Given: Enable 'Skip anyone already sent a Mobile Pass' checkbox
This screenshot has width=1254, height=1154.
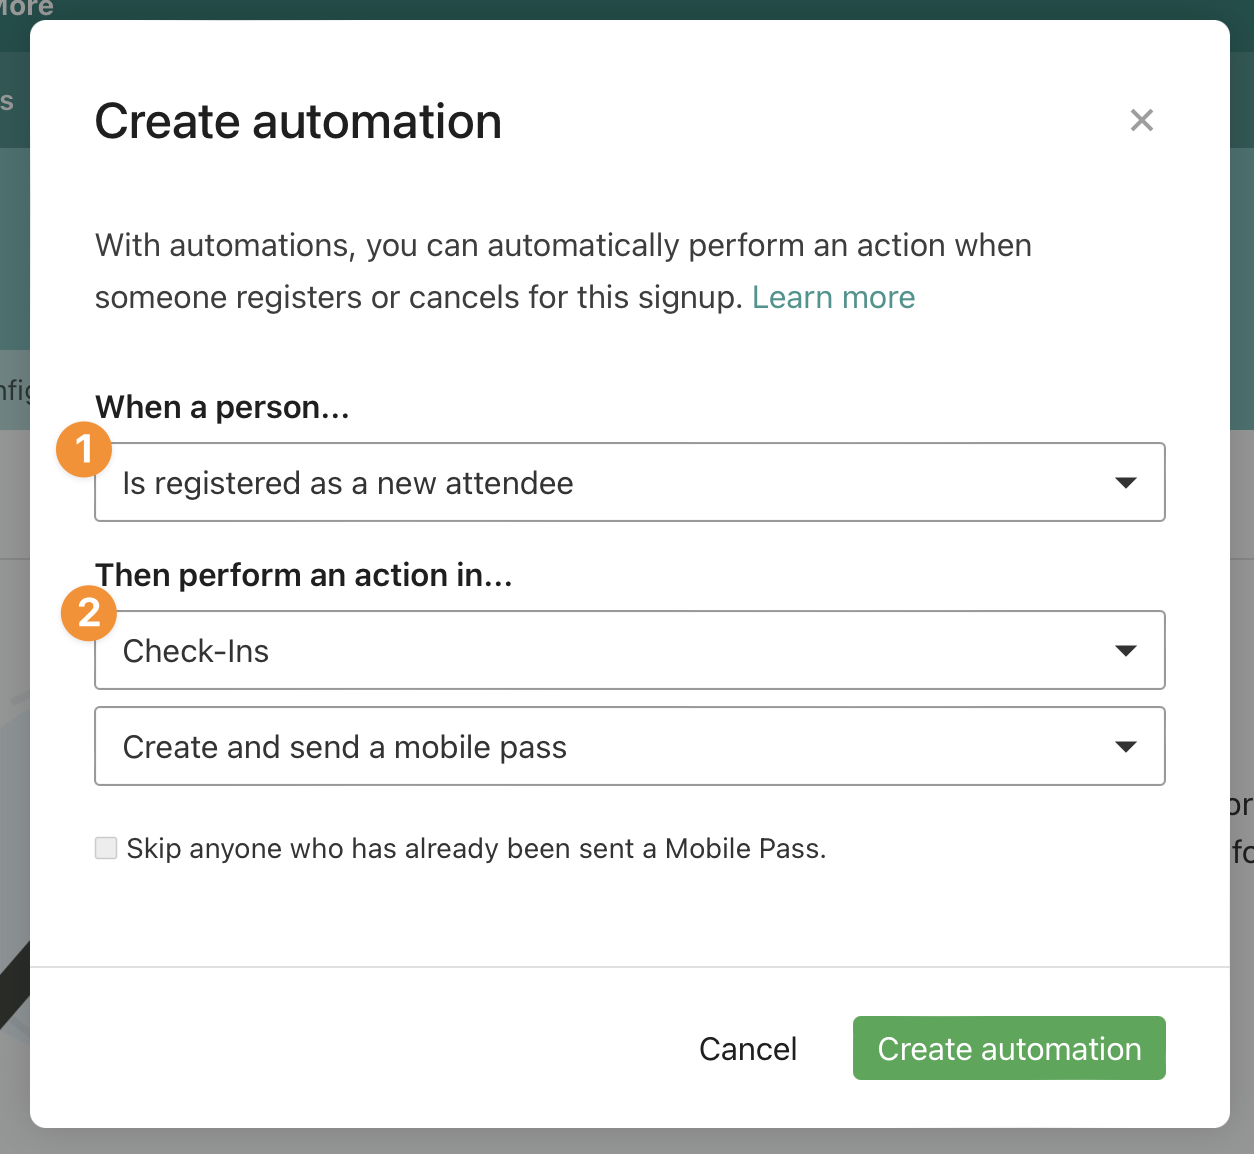Looking at the screenshot, I should [106, 848].
